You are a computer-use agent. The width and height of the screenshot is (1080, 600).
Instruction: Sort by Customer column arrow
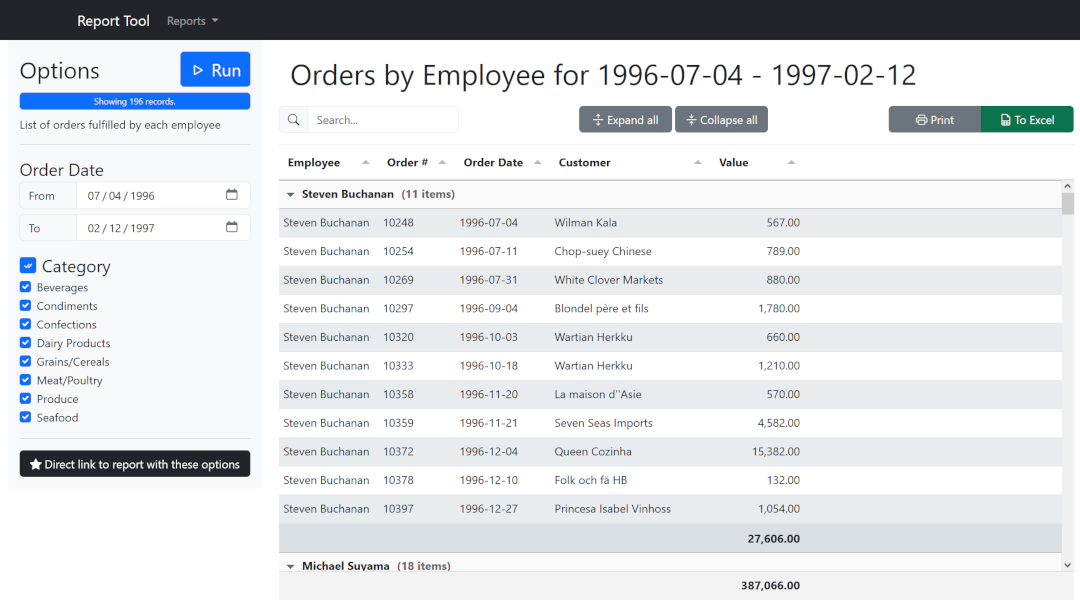pos(698,163)
